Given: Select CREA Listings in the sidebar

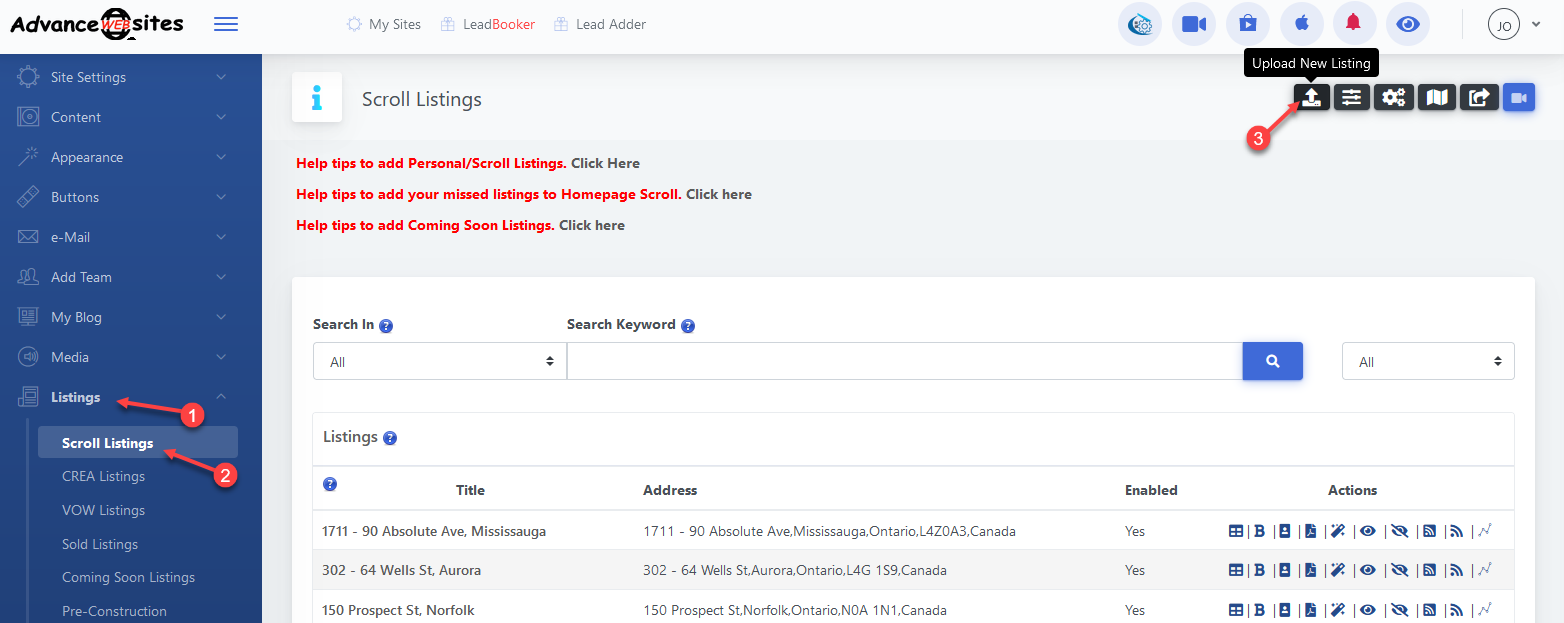Looking at the screenshot, I should 103,476.
